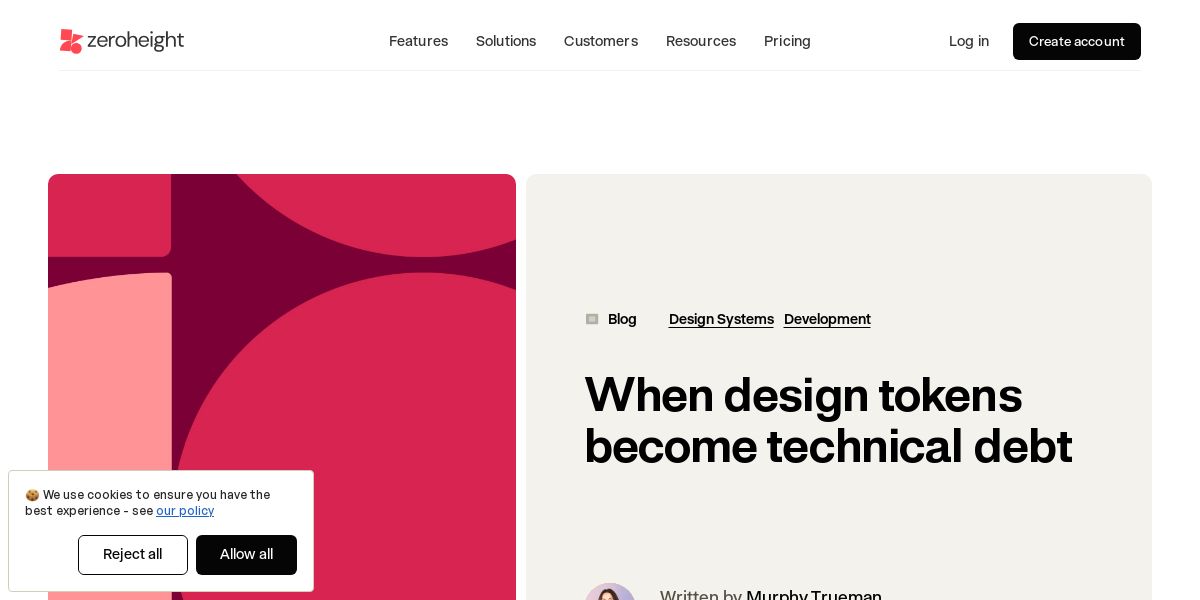
Task: Click the zeroheight wordmark text
Action: (x=136, y=41)
